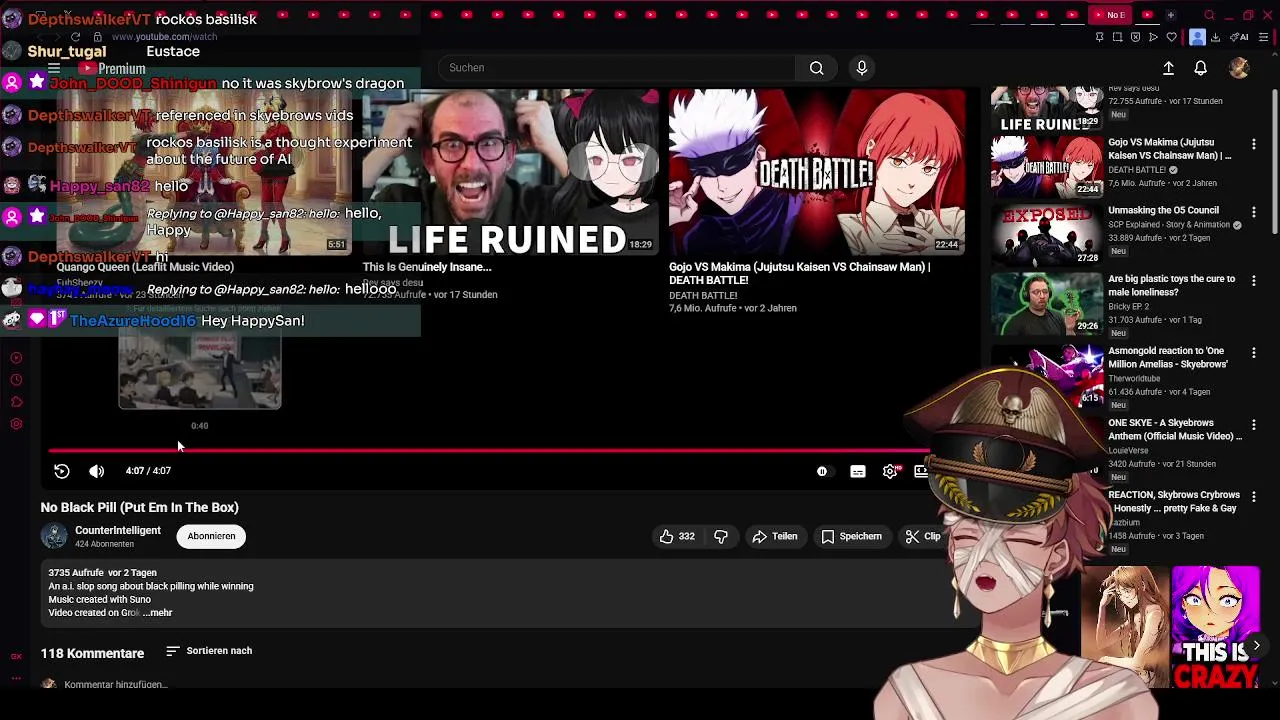Create a Clip of the video

click(923, 537)
